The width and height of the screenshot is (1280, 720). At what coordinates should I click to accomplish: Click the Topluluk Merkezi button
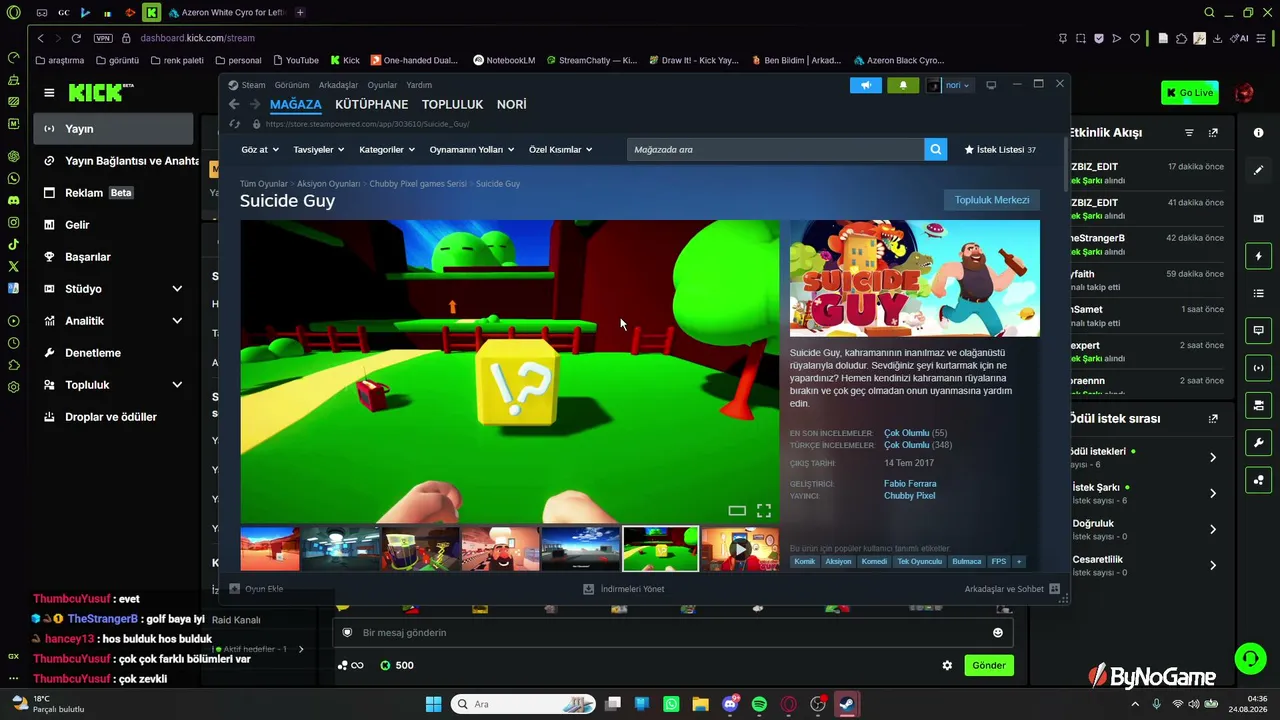pyautogui.click(x=992, y=200)
